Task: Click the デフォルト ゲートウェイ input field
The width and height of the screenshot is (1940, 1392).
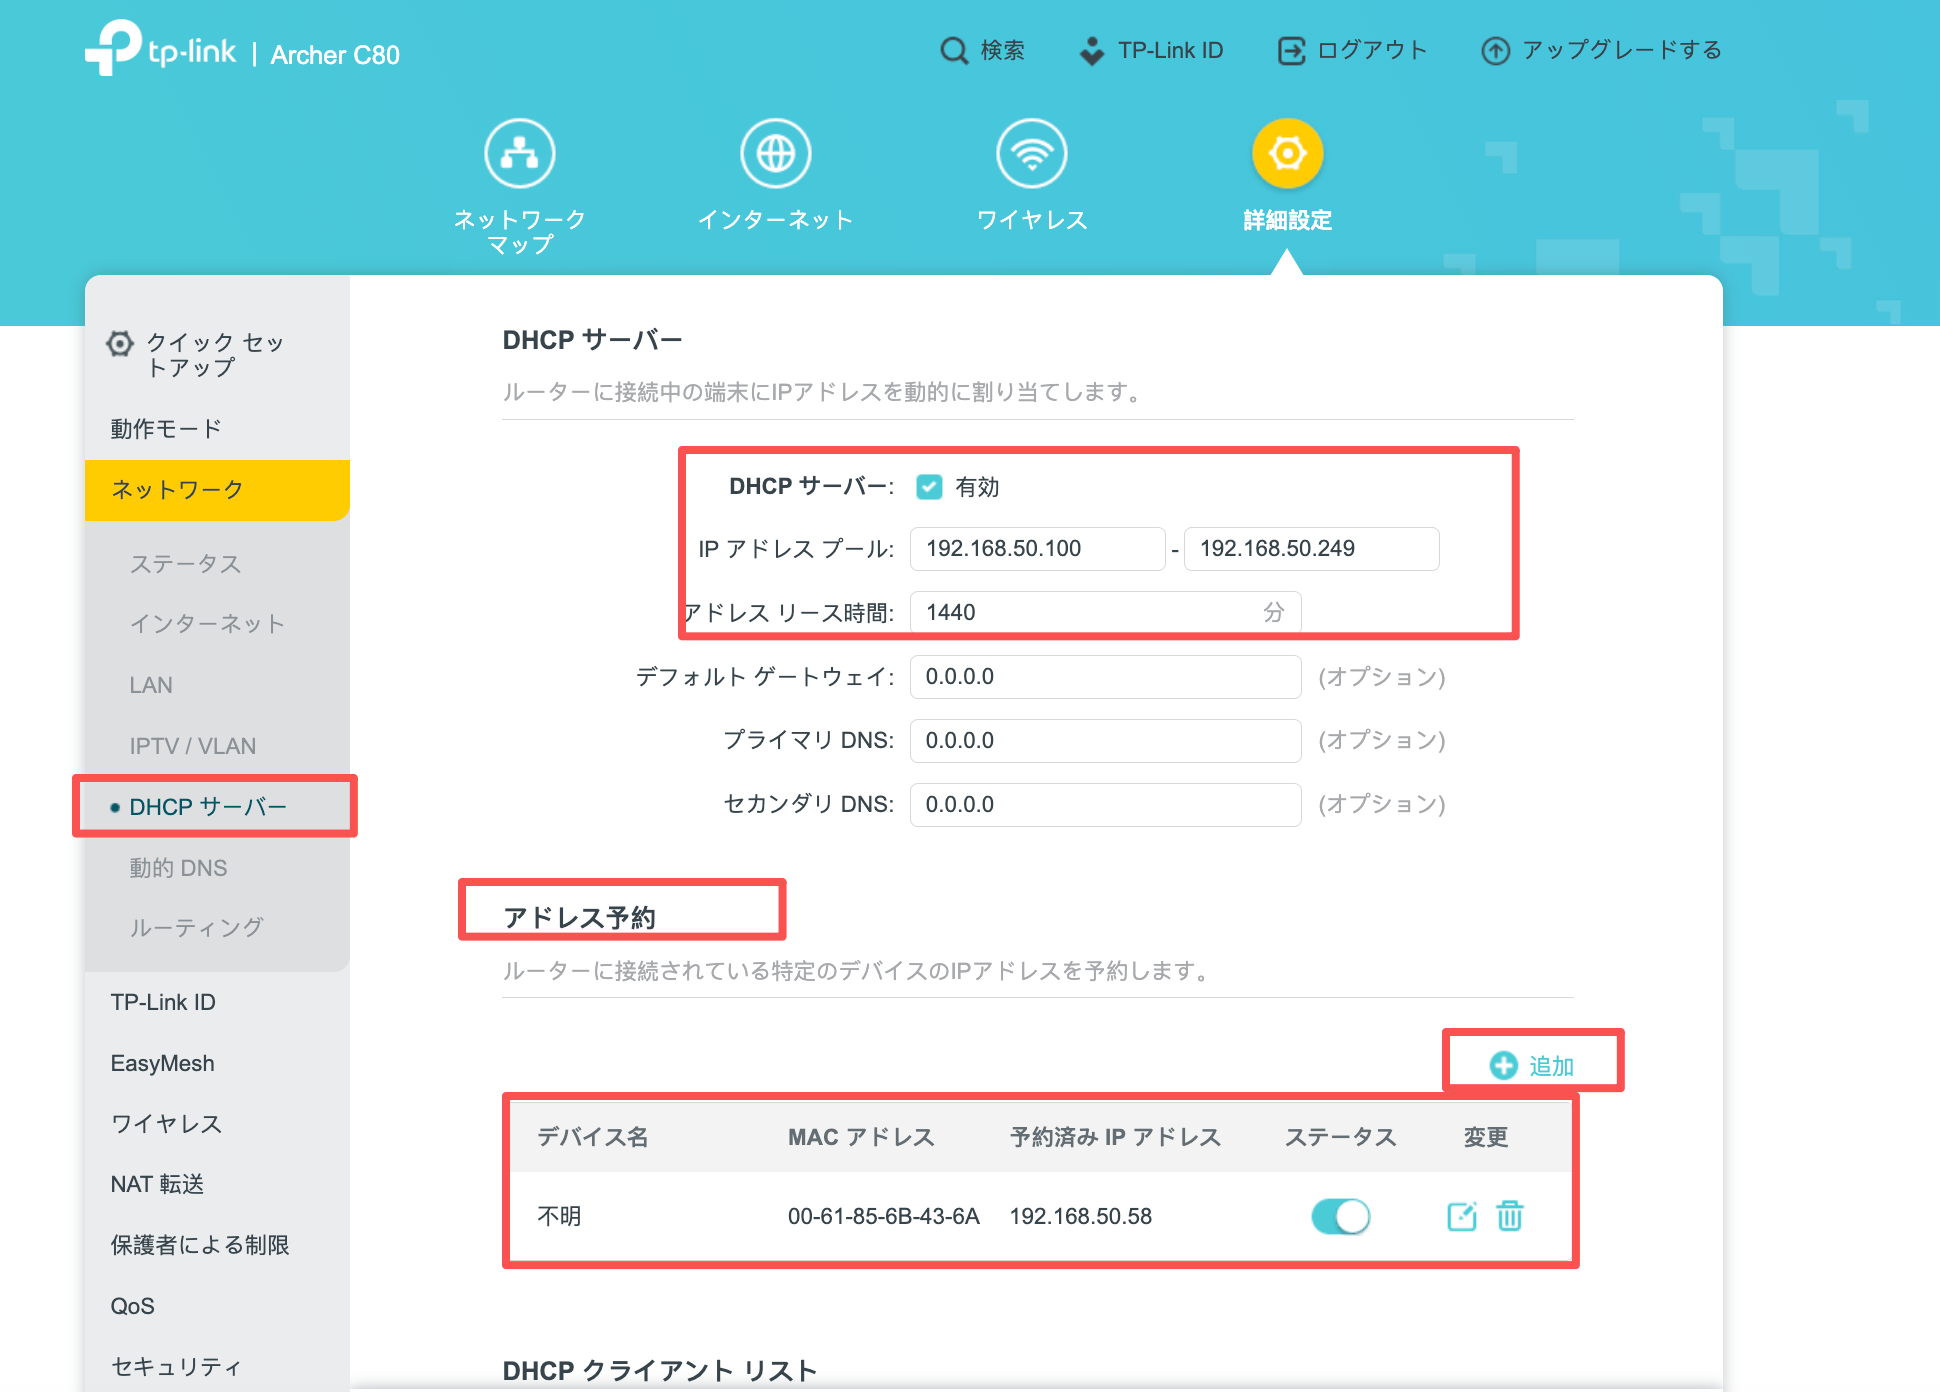Action: pyautogui.click(x=1106, y=677)
